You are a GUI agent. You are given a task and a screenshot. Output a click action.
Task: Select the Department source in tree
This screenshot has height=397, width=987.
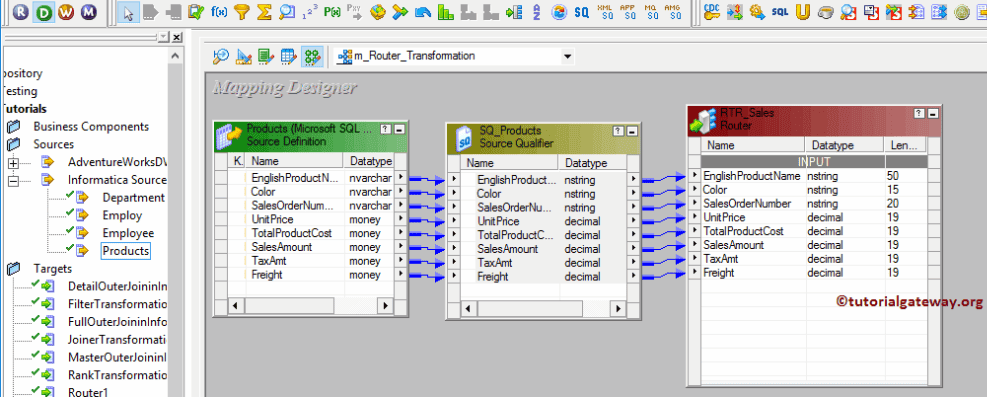click(133, 198)
